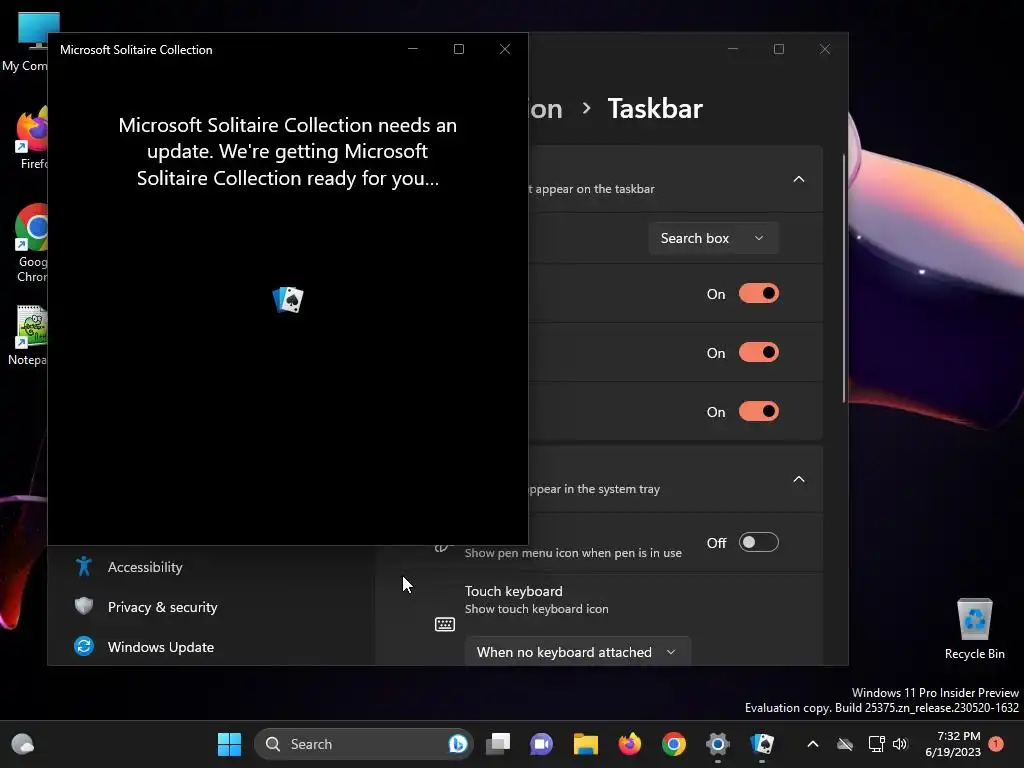
Task: Open the Chat app on the taskbar
Action: pyautogui.click(x=541, y=744)
